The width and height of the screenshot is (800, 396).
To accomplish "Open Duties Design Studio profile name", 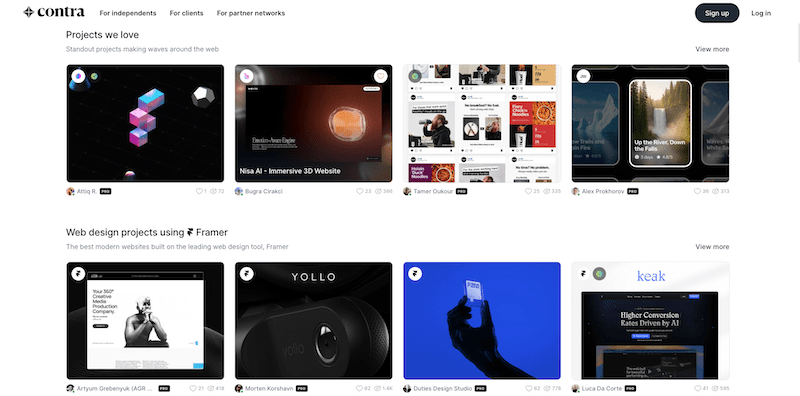I will click(442, 389).
